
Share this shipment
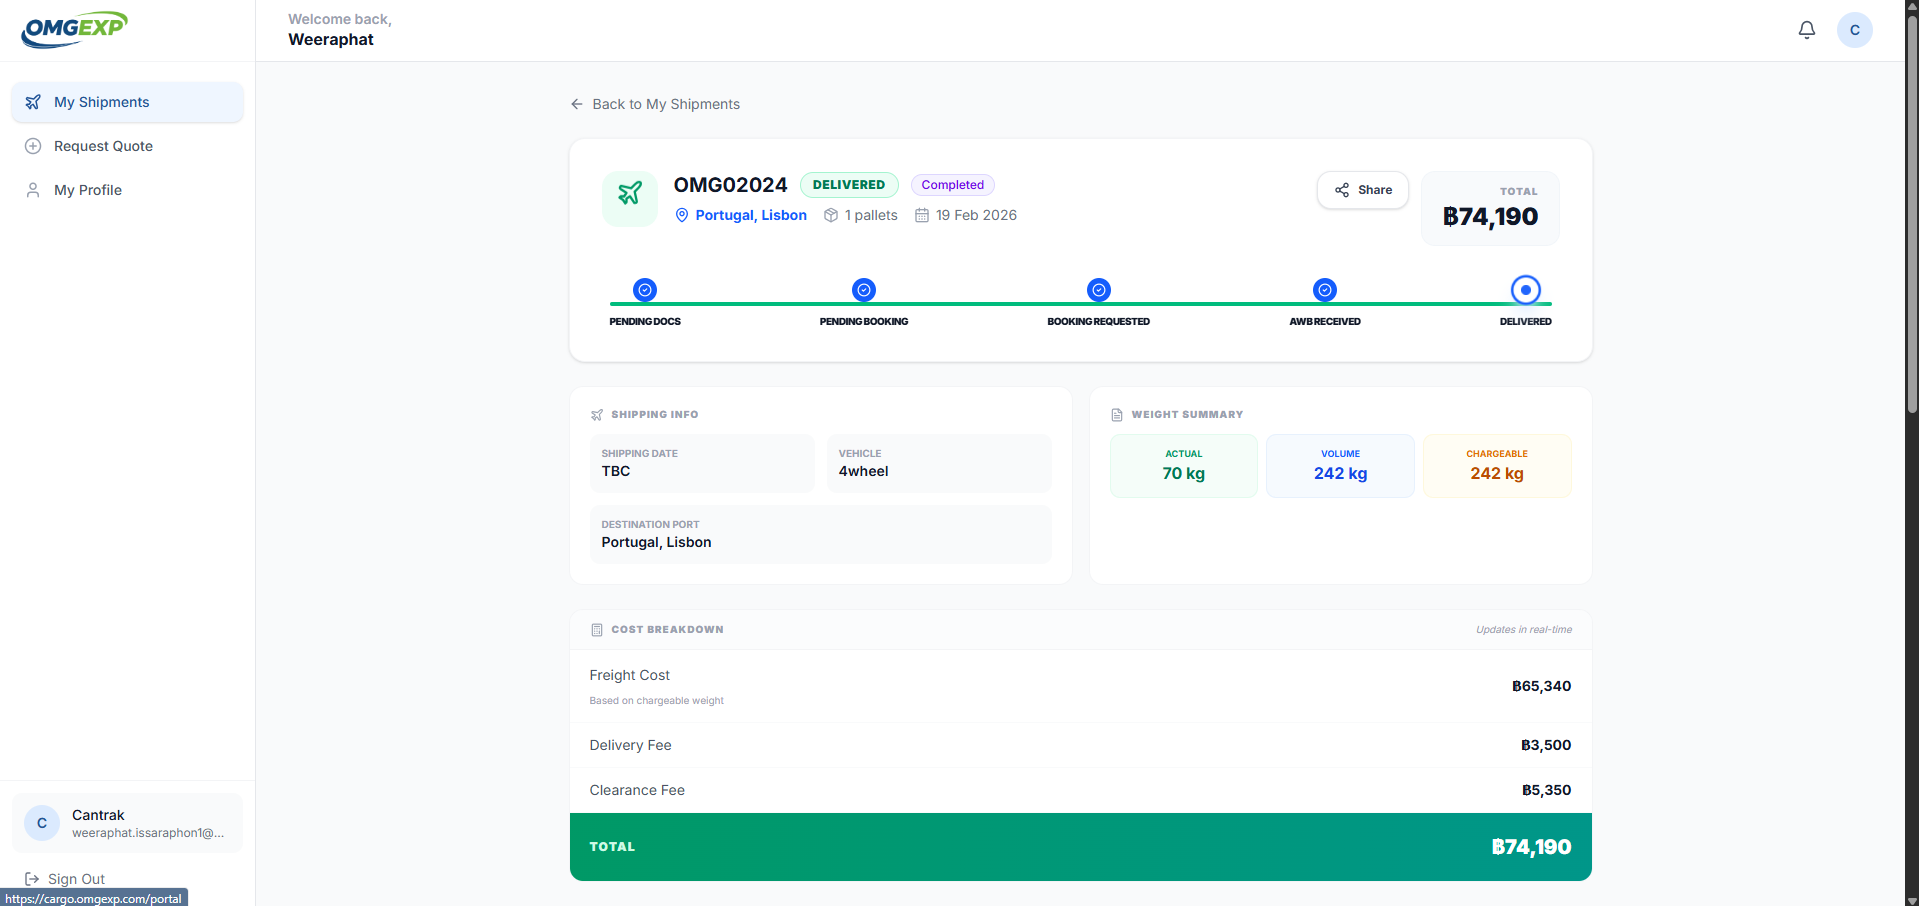tap(1362, 190)
